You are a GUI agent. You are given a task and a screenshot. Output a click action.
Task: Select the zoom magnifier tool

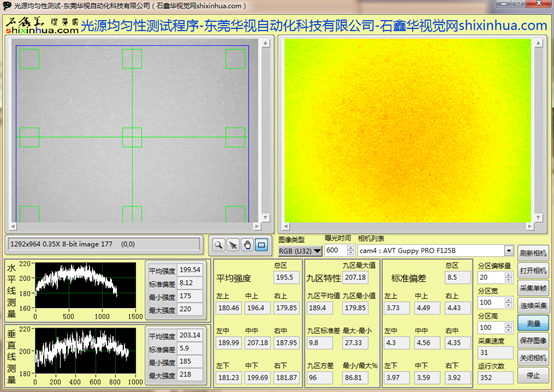[x=219, y=245]
